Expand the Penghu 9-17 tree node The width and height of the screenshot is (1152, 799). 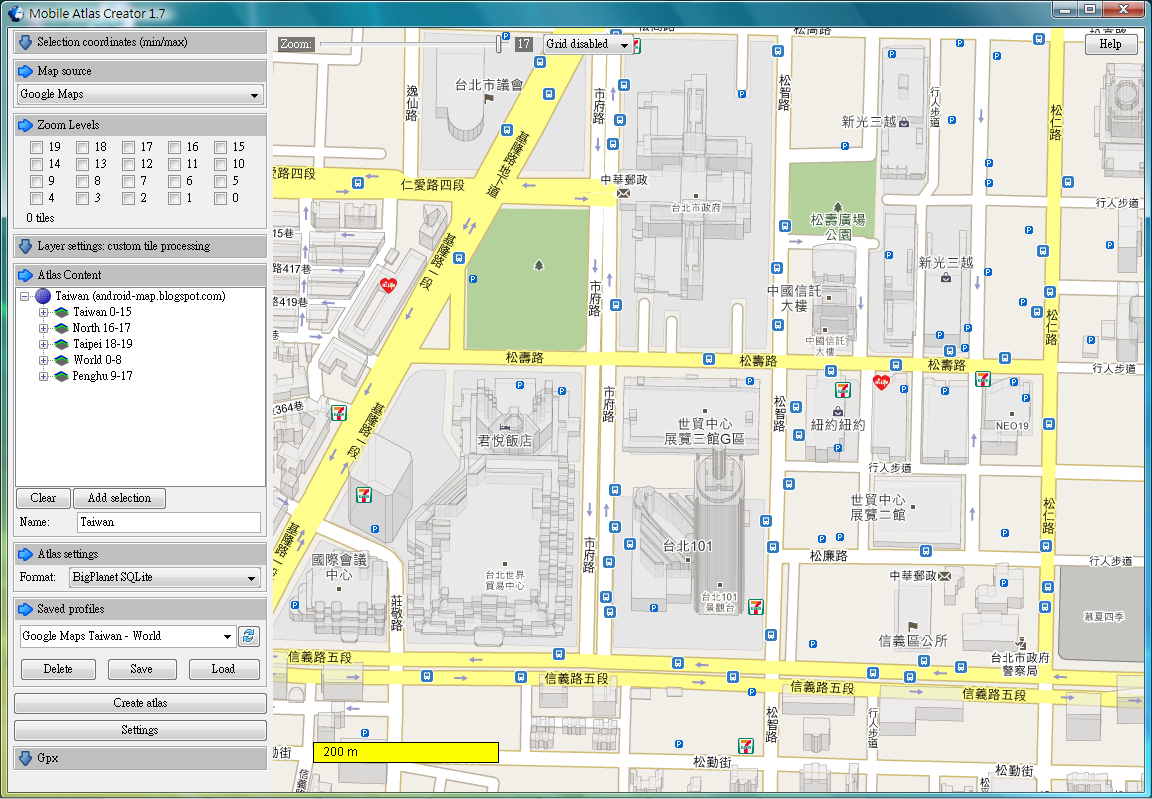point(43,377)
